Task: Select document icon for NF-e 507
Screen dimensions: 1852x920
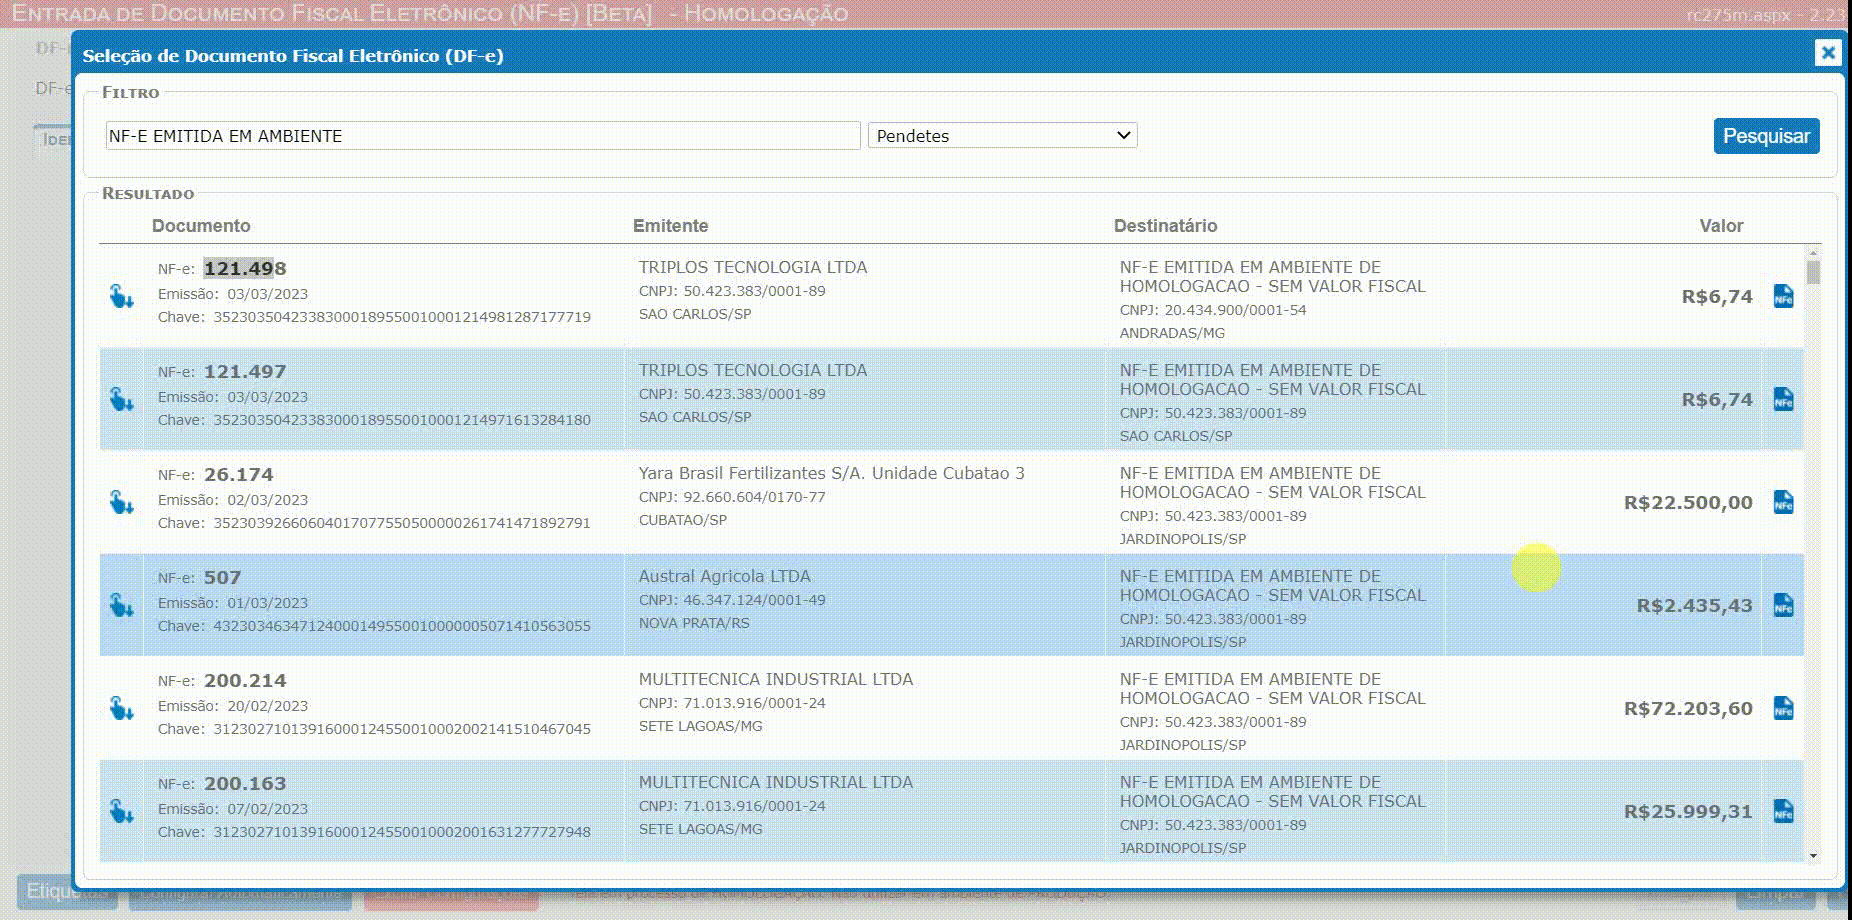Action: 121,606
